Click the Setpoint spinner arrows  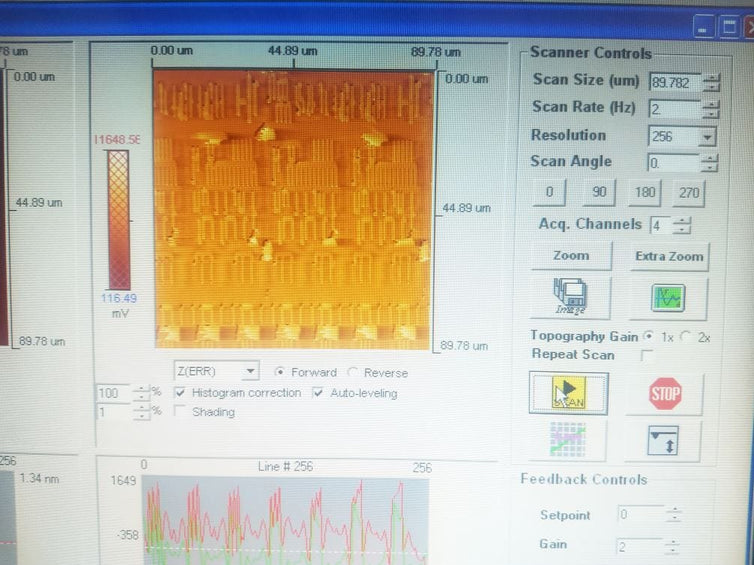coord(674,515)
